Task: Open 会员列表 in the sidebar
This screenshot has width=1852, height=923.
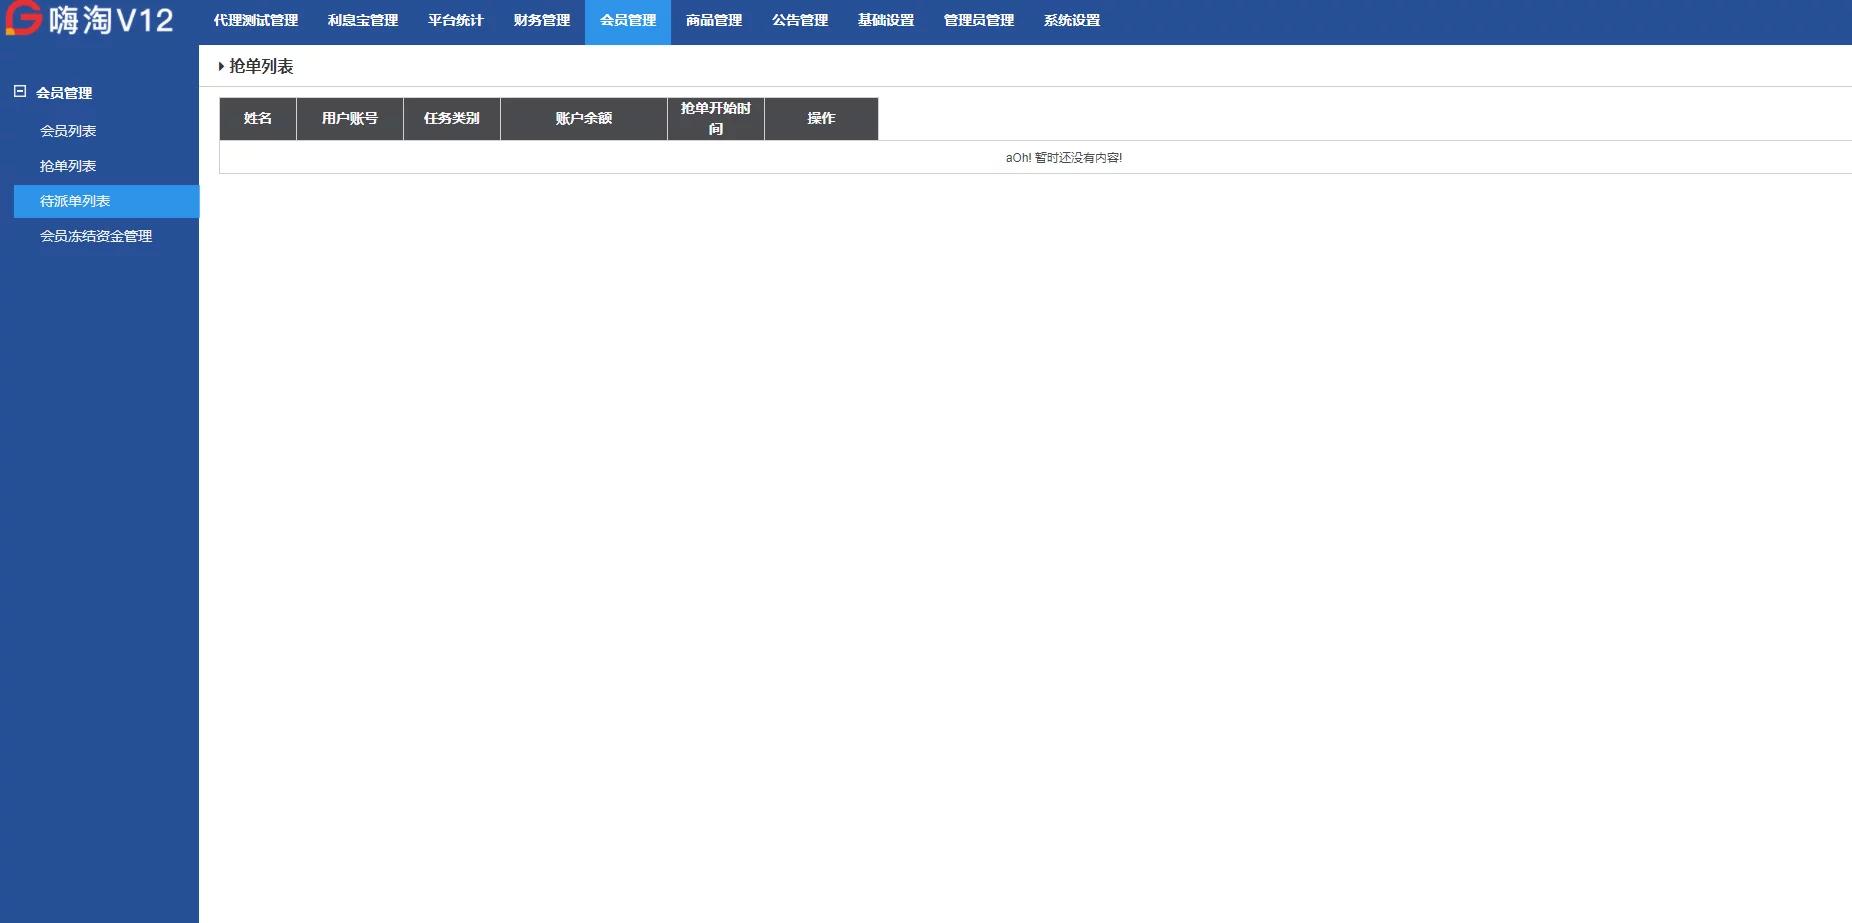Action: 68,131
